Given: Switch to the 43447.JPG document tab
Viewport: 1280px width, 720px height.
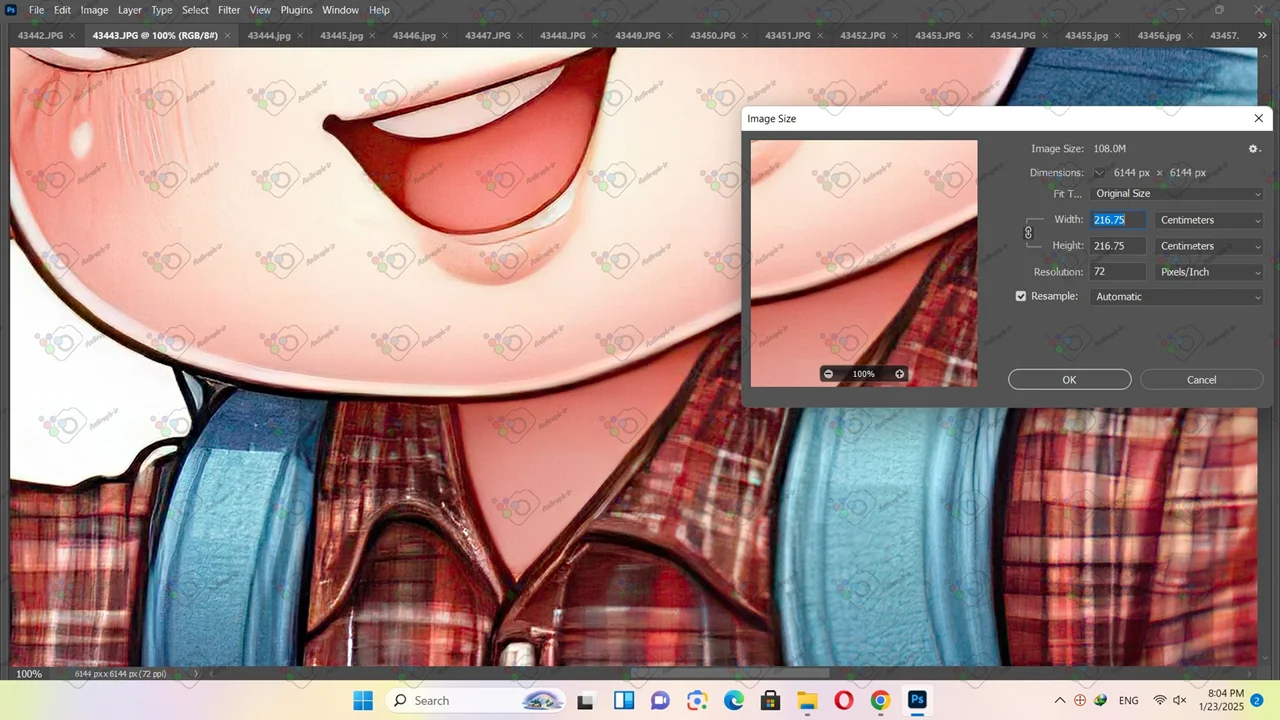Looking at the screenshot, I should [488, 36].
